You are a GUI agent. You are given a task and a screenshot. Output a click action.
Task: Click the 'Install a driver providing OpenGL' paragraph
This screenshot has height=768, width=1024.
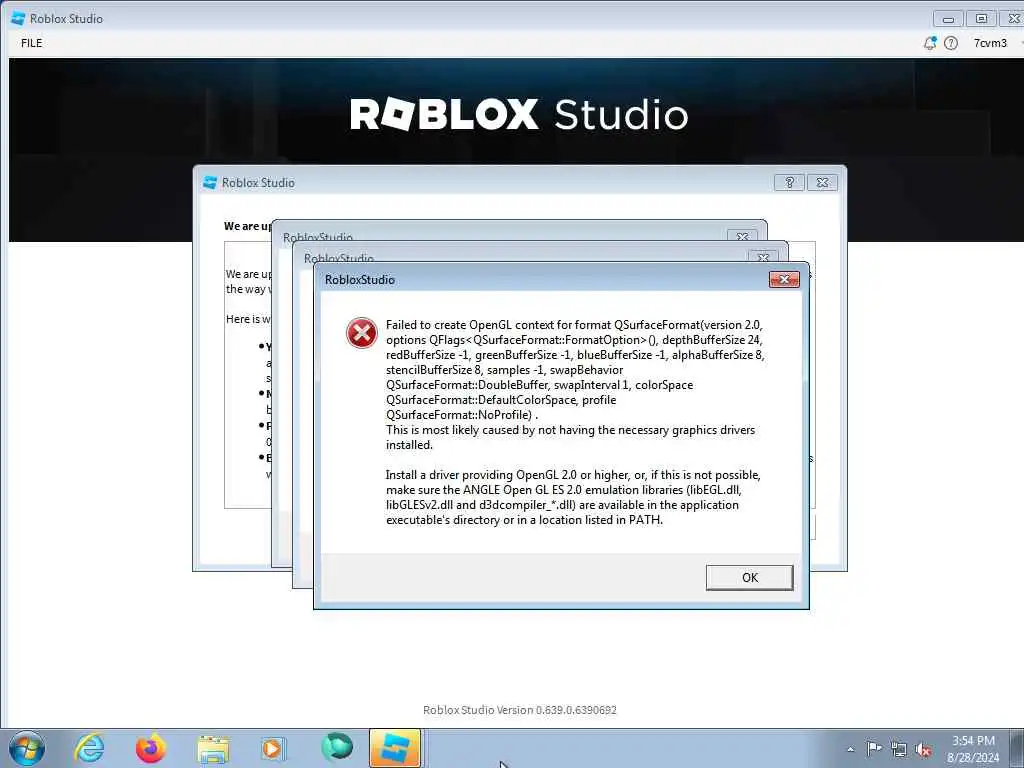(573, 497)
